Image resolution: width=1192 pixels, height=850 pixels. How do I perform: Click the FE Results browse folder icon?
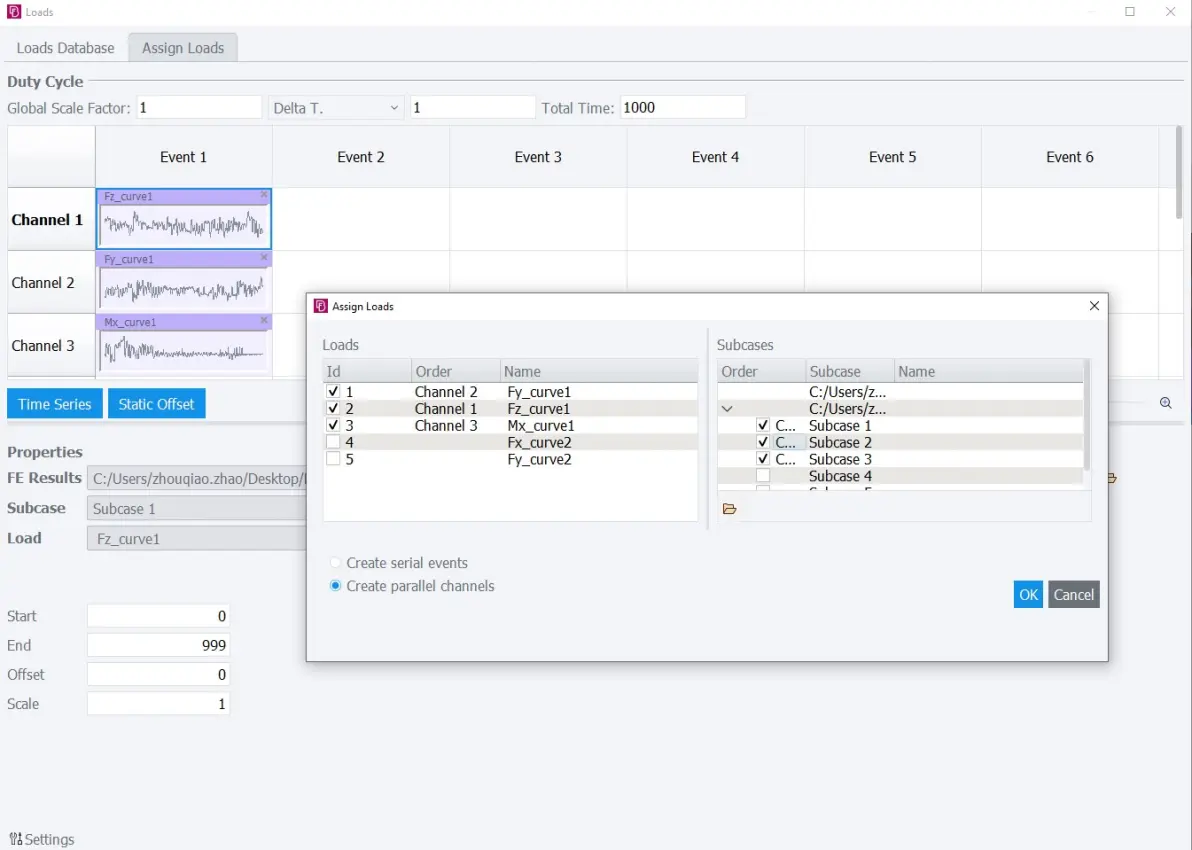(x=1112, y=478)
